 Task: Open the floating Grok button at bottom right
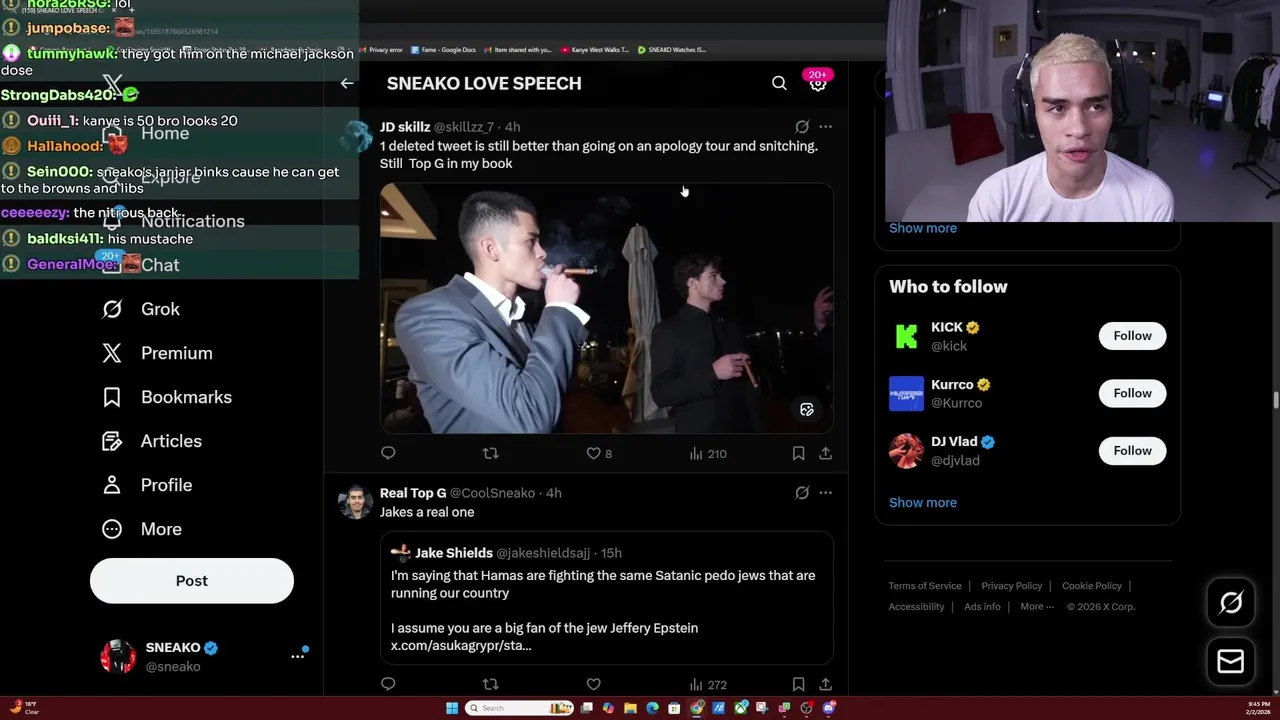click(1231, 602)
